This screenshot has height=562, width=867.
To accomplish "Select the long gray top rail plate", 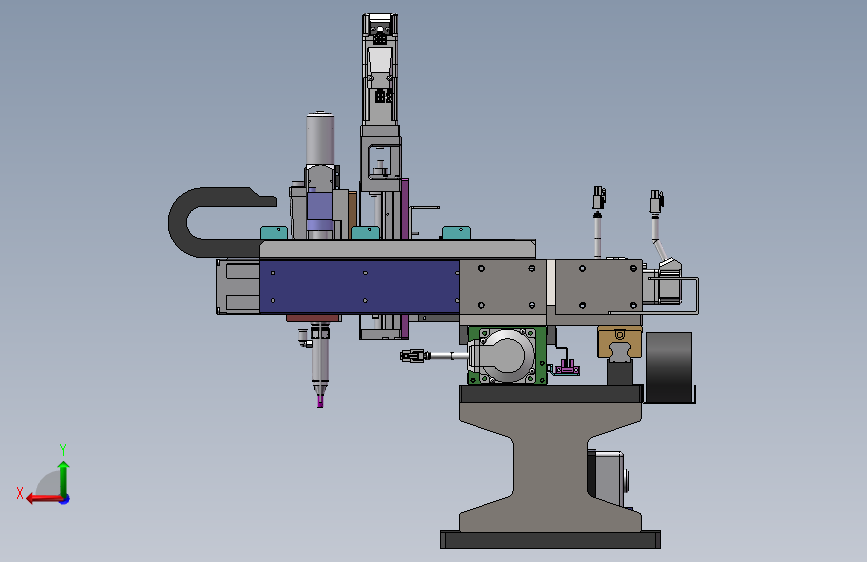I will (397, 249).
